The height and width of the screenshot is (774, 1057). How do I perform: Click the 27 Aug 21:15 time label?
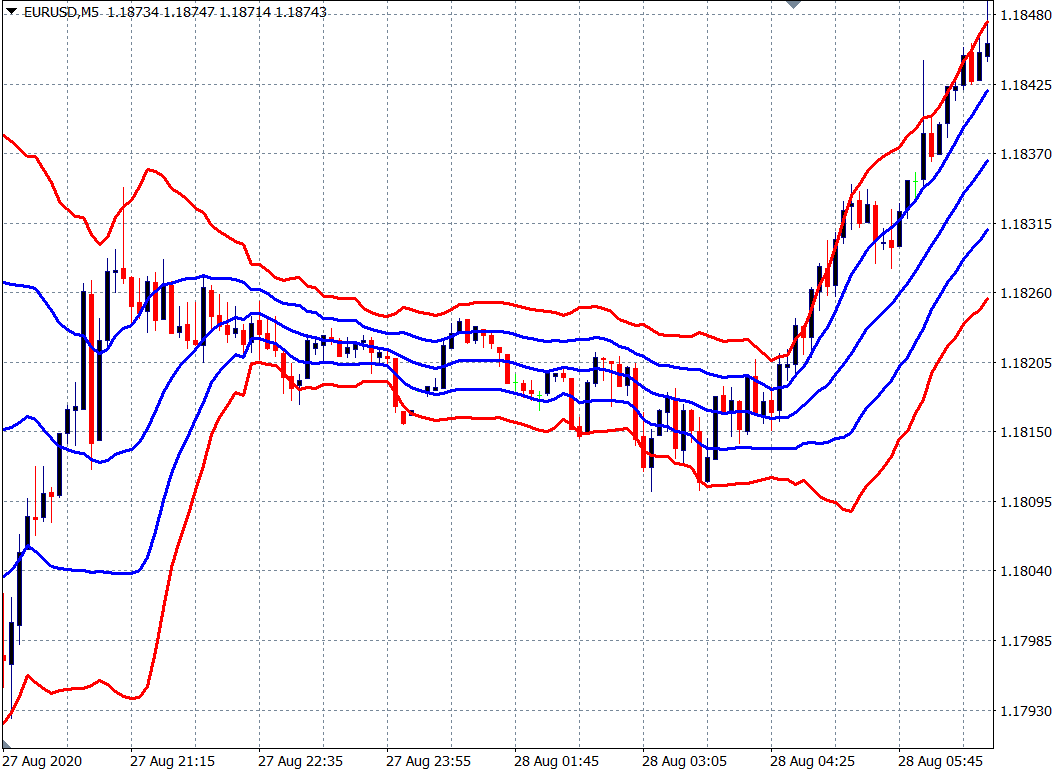point(172,761)
